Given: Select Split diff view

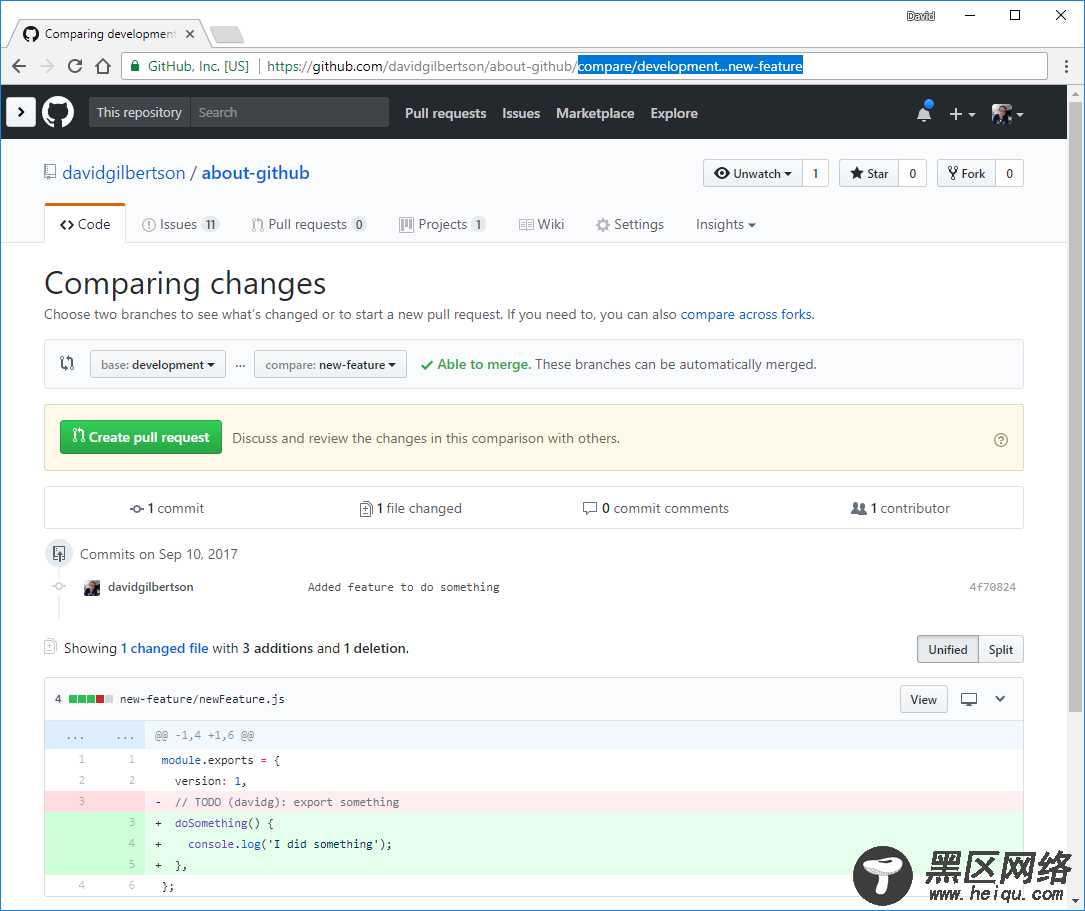Looking at the screenshot, I should (1001, 650).
